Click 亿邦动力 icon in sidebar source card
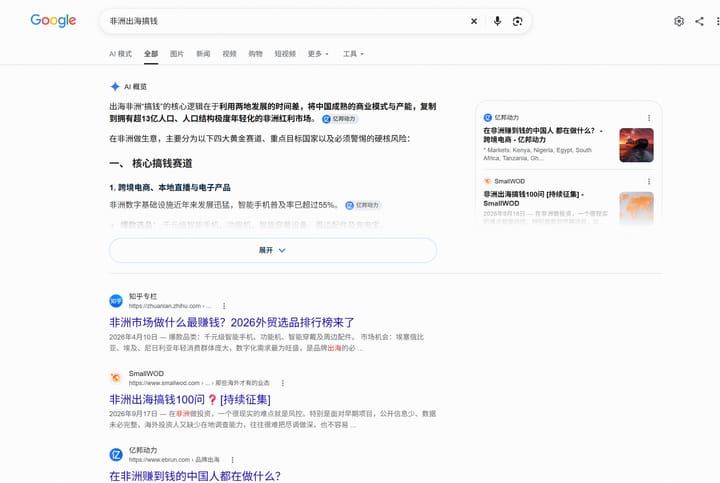720x483 pixels. pyautogui.click(x=488, y=118)
